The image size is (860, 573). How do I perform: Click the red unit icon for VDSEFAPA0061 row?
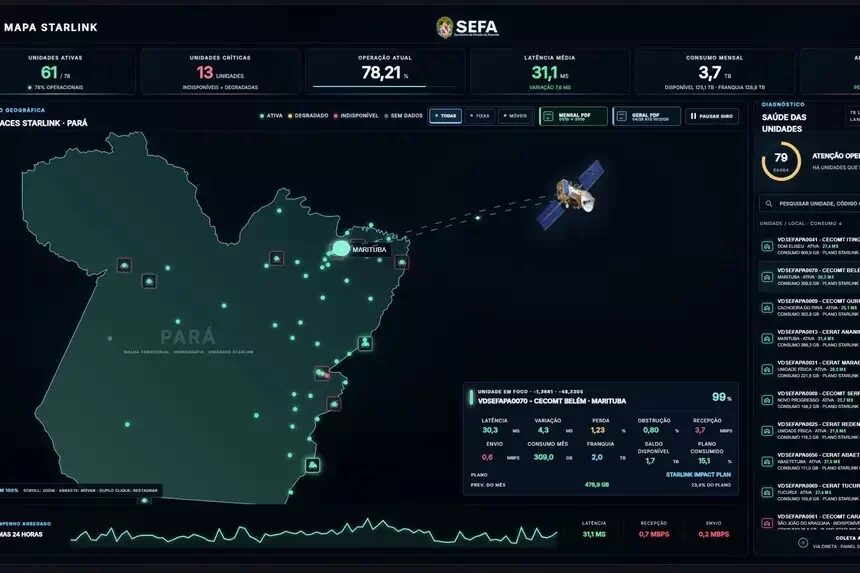(x=767, y=523)
